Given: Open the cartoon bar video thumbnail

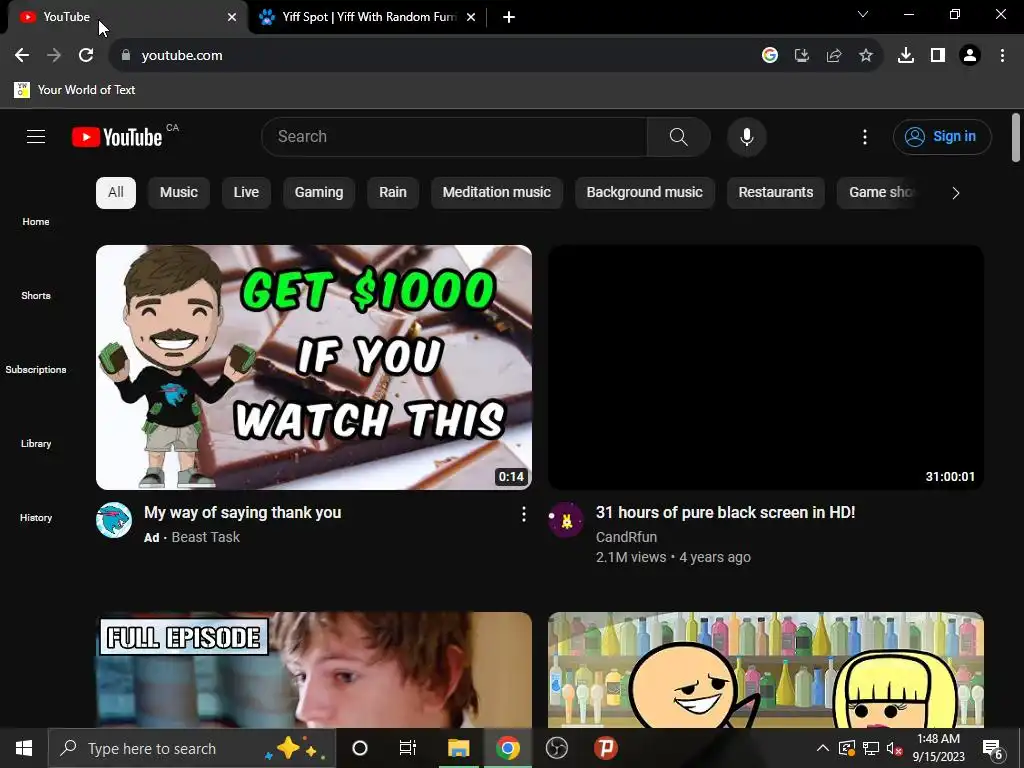Looking at the screenshot, I should (765, 669).
